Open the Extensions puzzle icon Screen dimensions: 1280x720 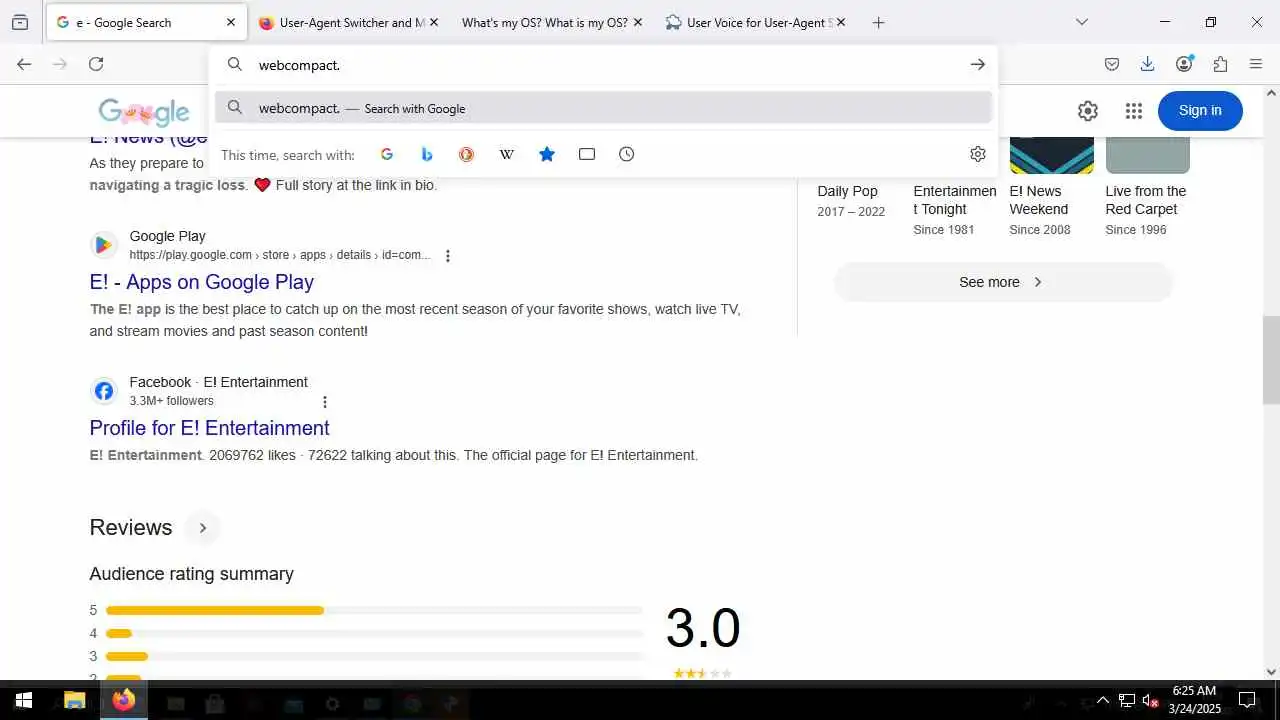(1220, 64)
